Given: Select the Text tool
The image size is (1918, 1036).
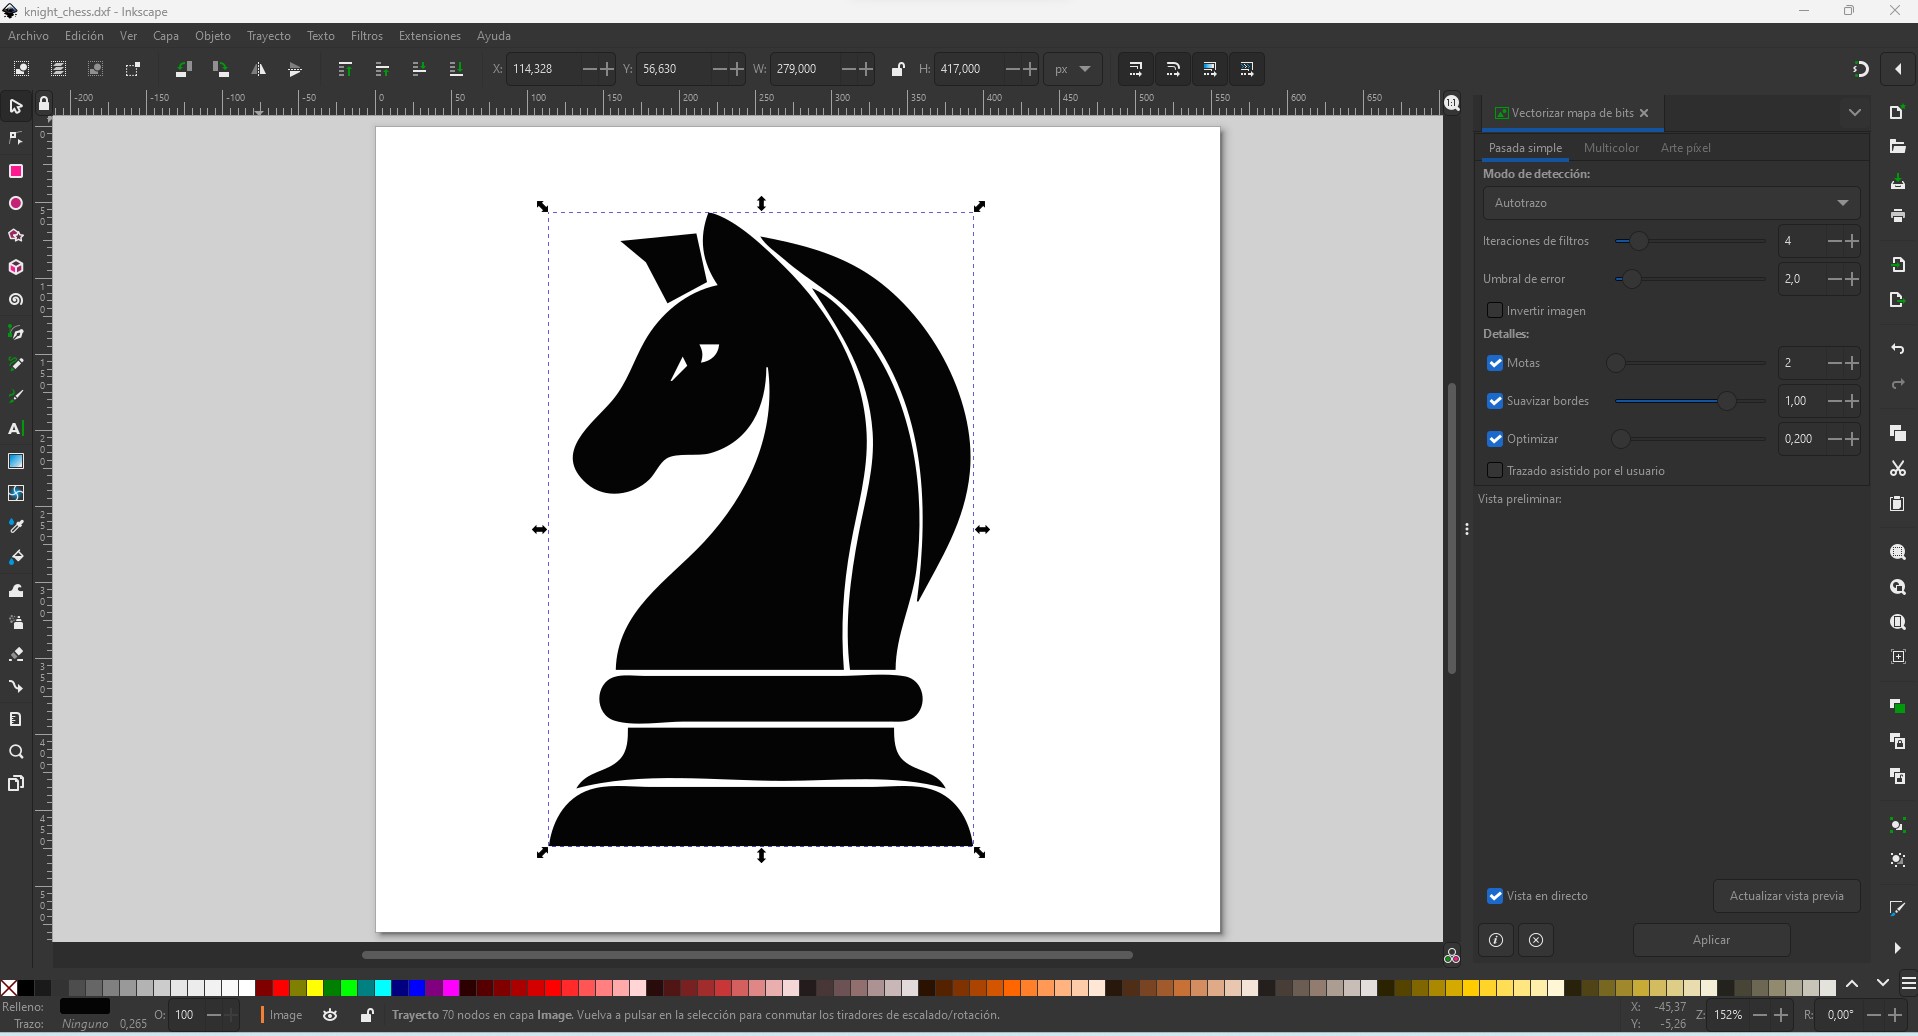Looking at the screenshot, I should (16, 429).
